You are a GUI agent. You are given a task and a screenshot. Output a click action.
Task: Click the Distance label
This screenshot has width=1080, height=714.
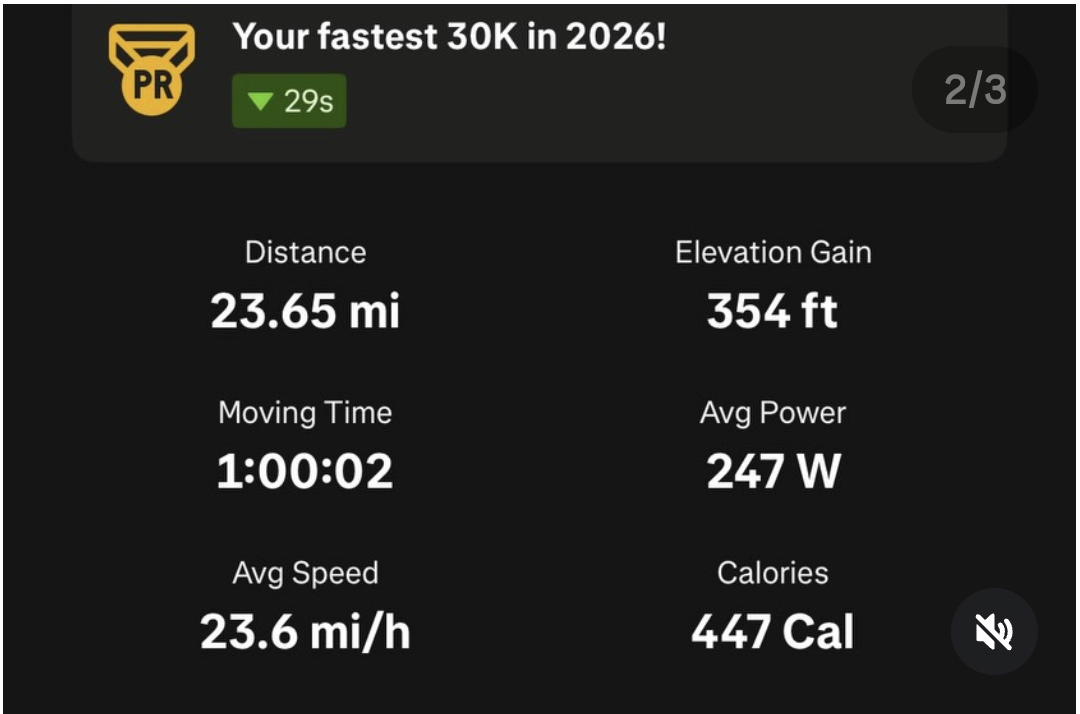click(x=306, y=252)
